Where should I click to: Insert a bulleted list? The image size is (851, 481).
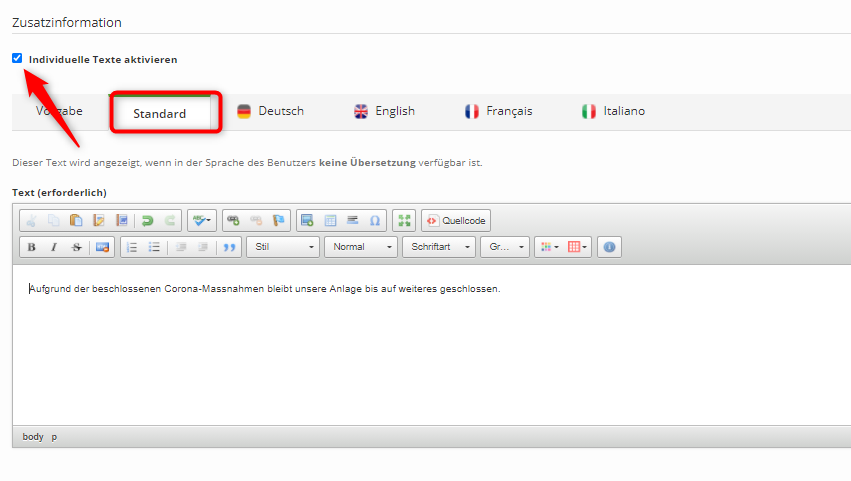[154, 247]
